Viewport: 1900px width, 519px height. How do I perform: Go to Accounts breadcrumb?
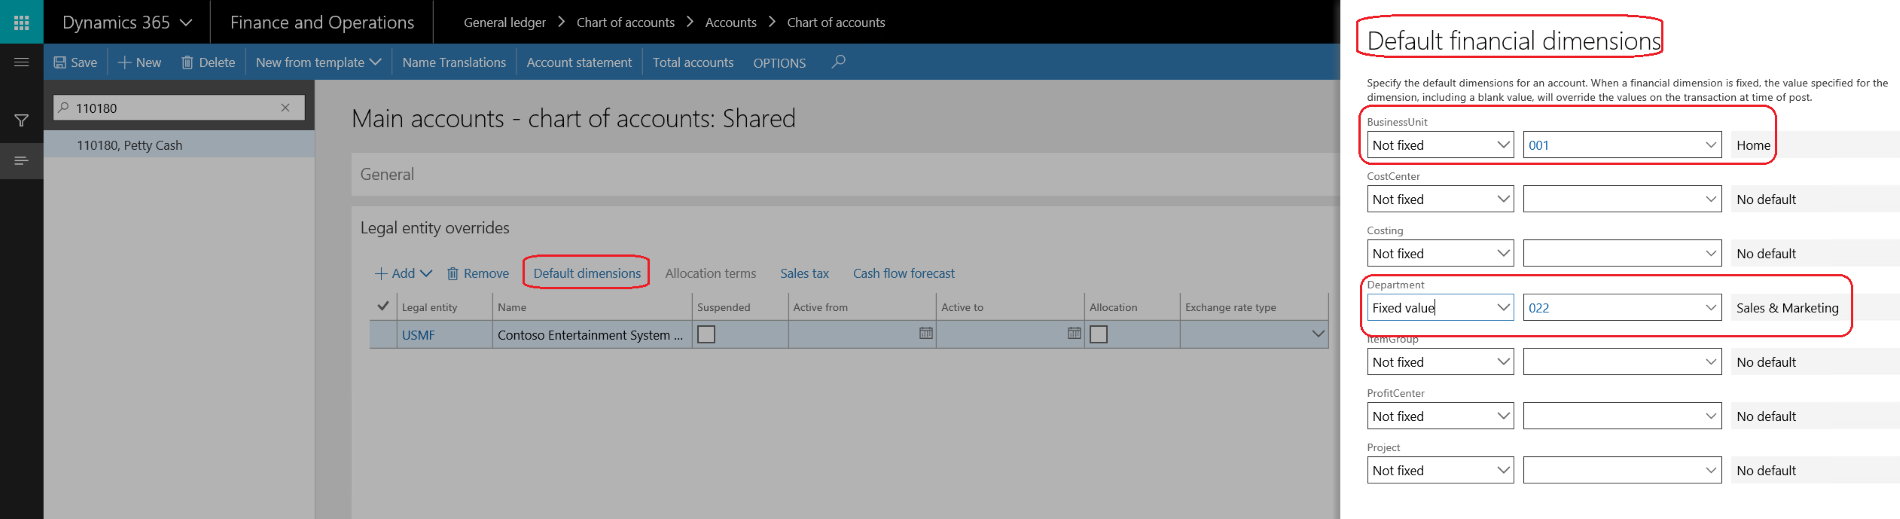[x=731, y=22]
